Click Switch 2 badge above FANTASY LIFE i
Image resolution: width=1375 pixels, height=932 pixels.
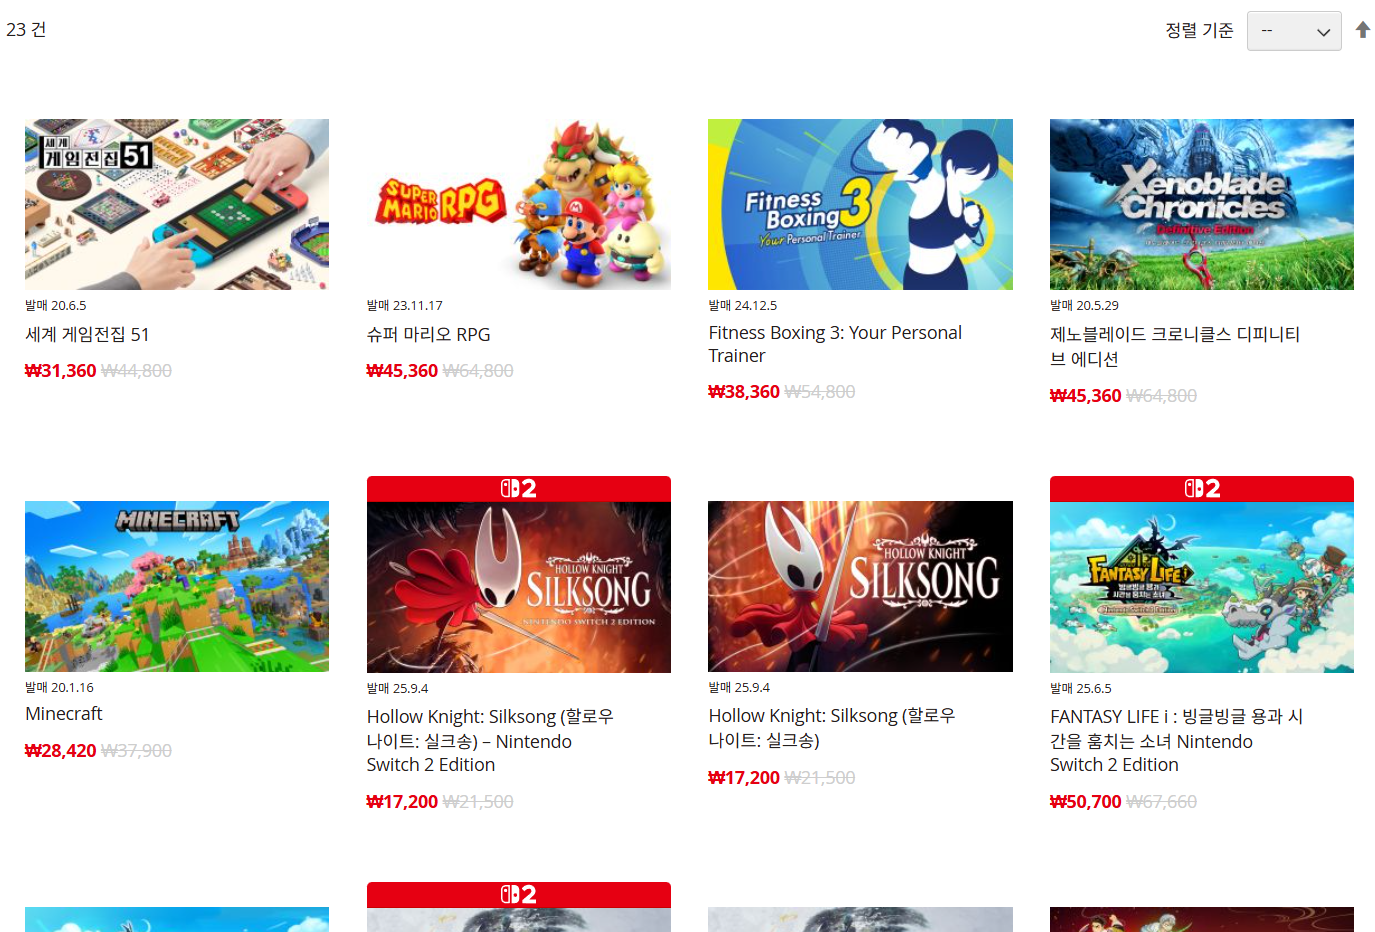point(1201,488)
